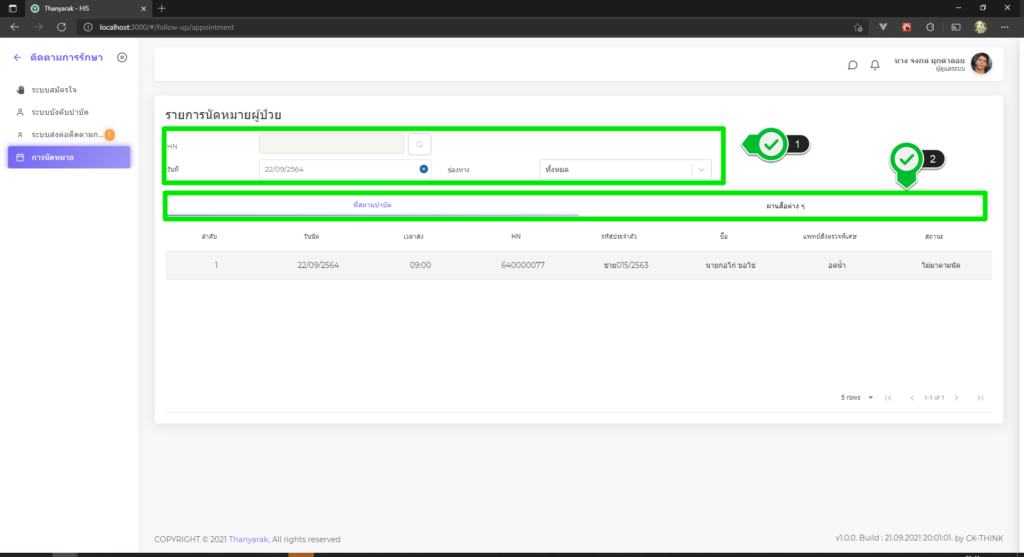Open the browser more options menu
Viewport: 1024px width, 557px height.
(x=1007, y=27)
